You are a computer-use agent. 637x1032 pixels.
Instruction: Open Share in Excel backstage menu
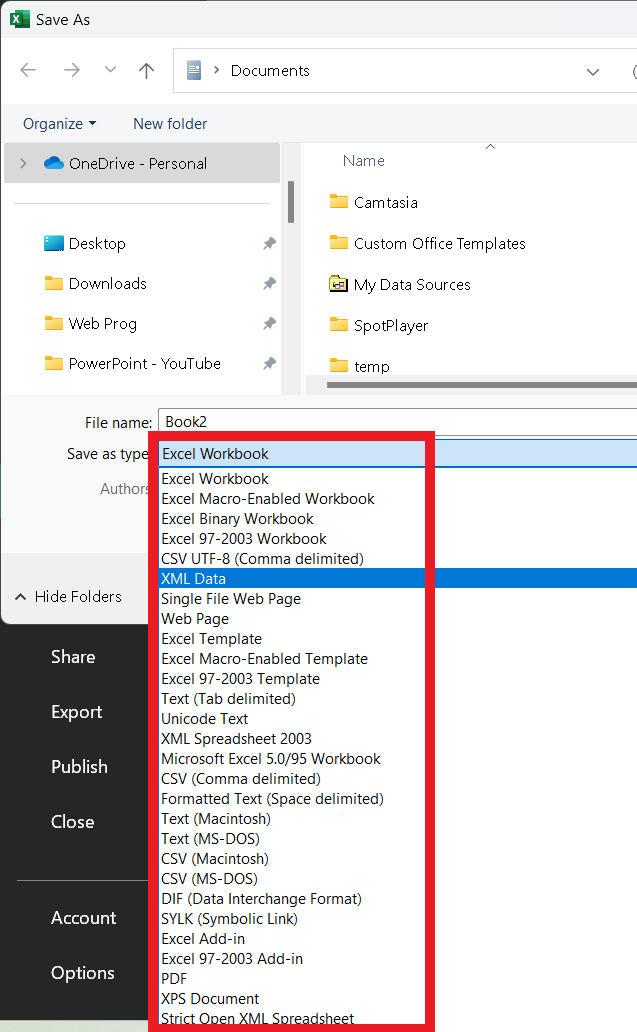click(73, 657)
